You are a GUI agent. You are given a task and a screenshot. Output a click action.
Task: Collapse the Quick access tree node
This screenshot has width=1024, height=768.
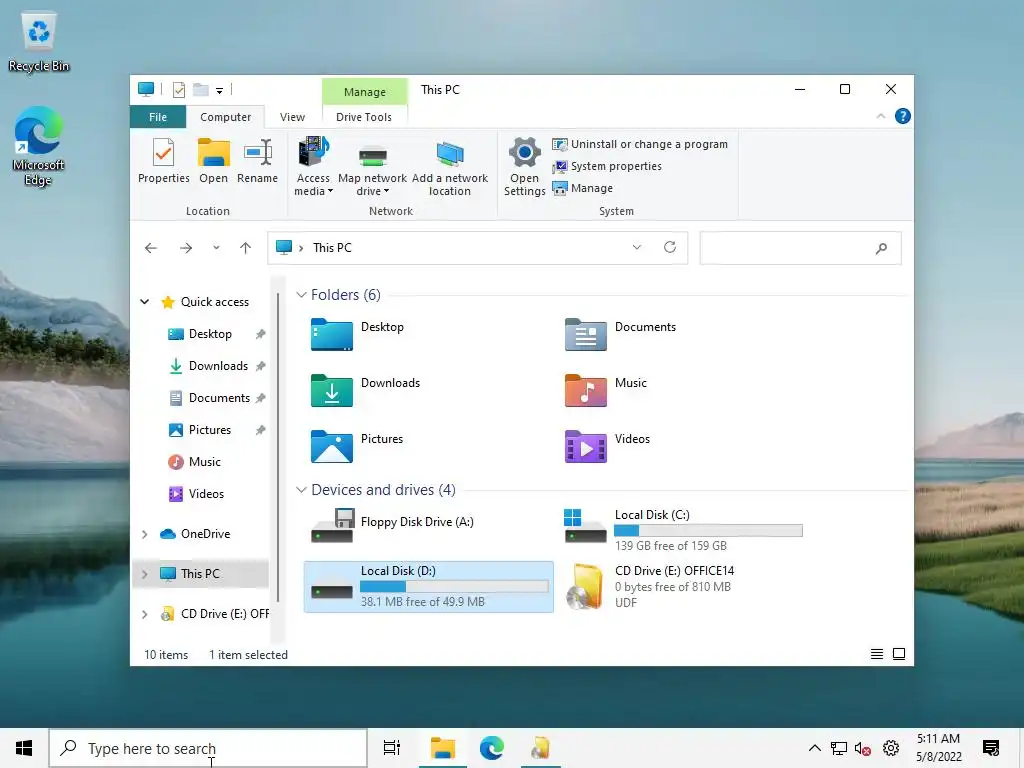point(144,302)
